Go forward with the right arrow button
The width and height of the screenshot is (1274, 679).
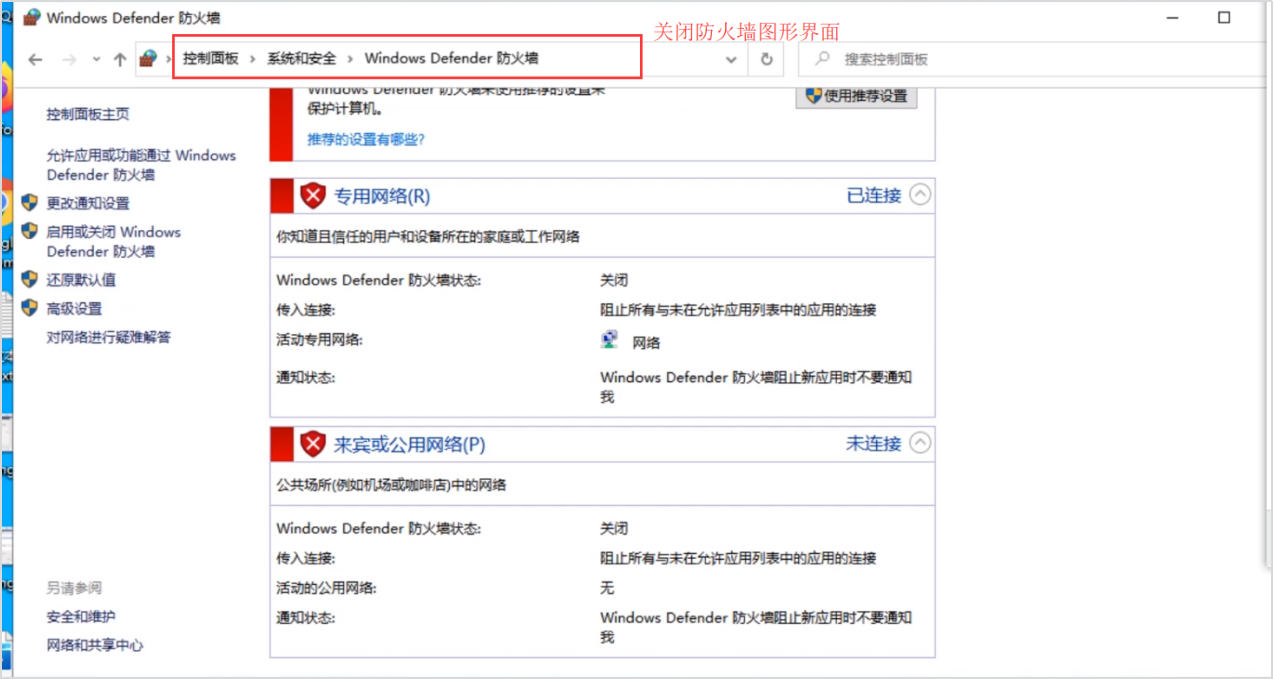[69, 60]
